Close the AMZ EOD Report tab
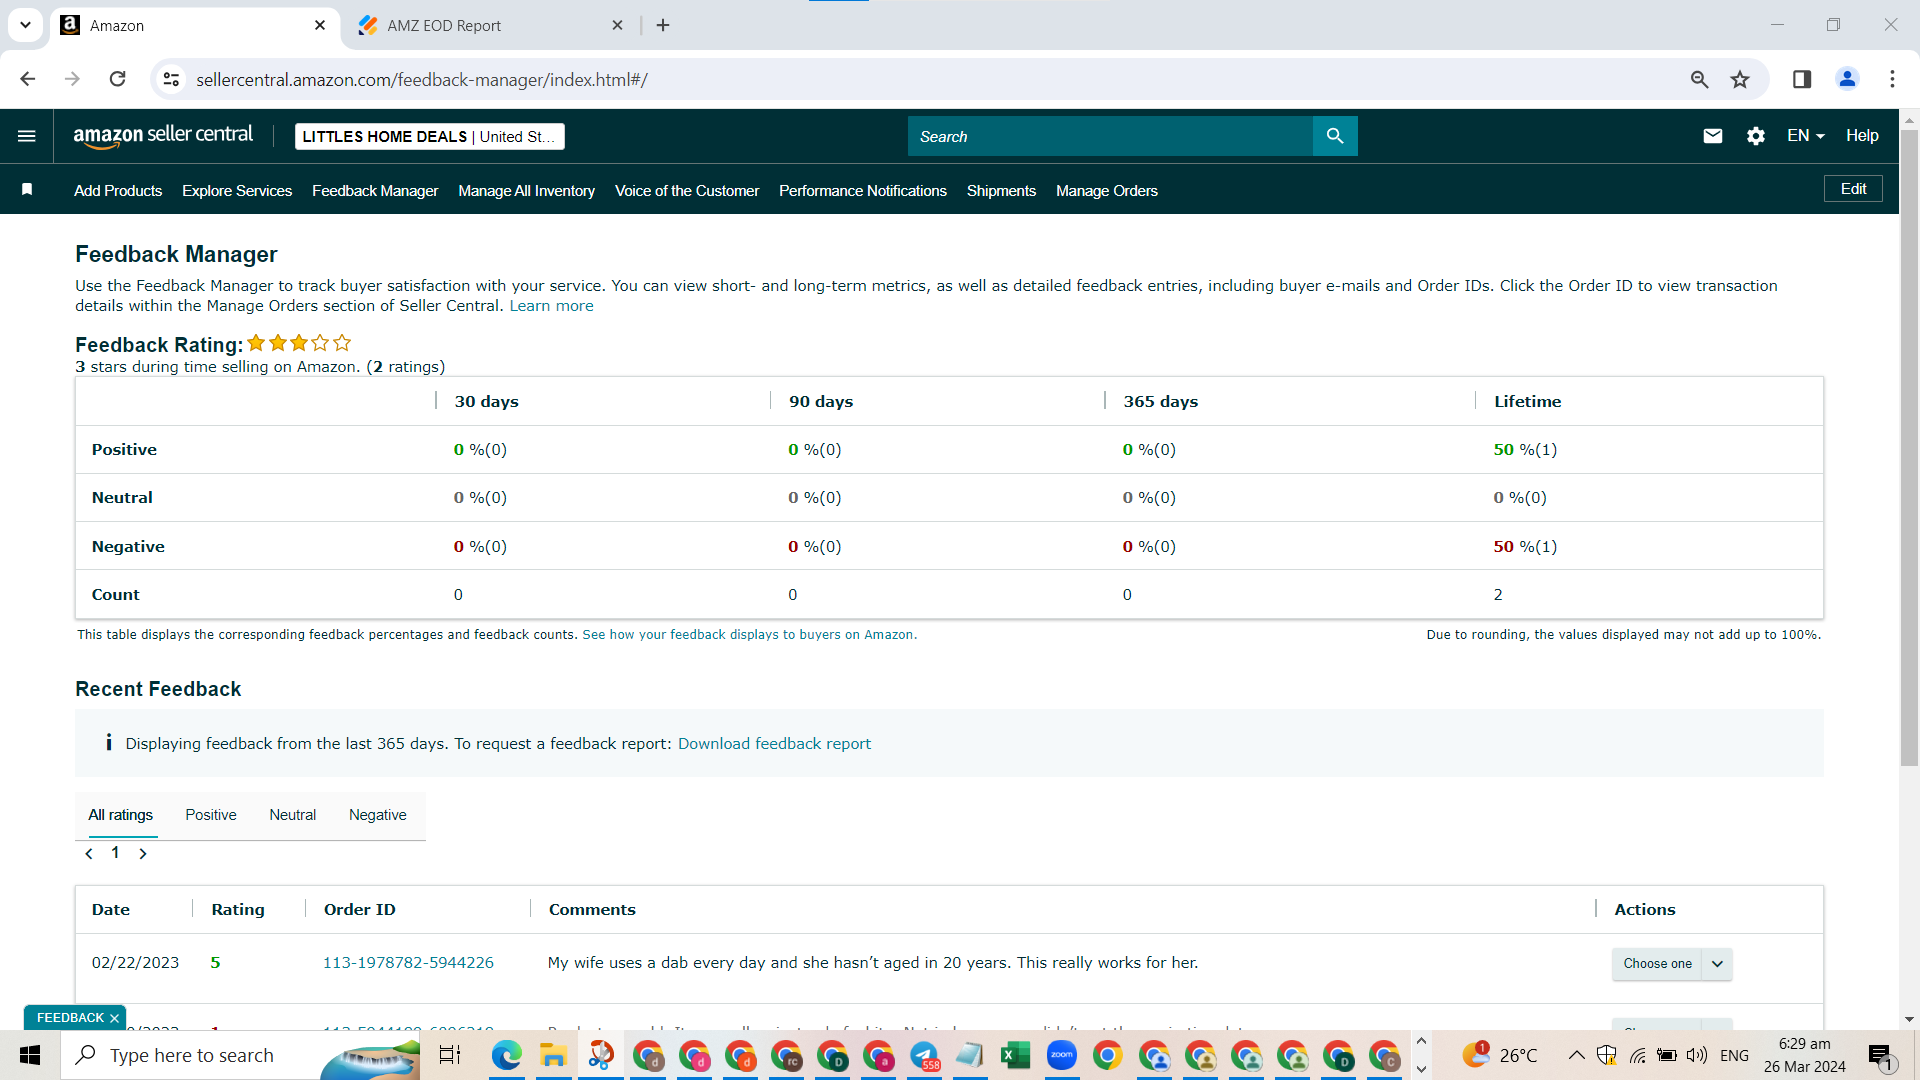 click(617, 25)
